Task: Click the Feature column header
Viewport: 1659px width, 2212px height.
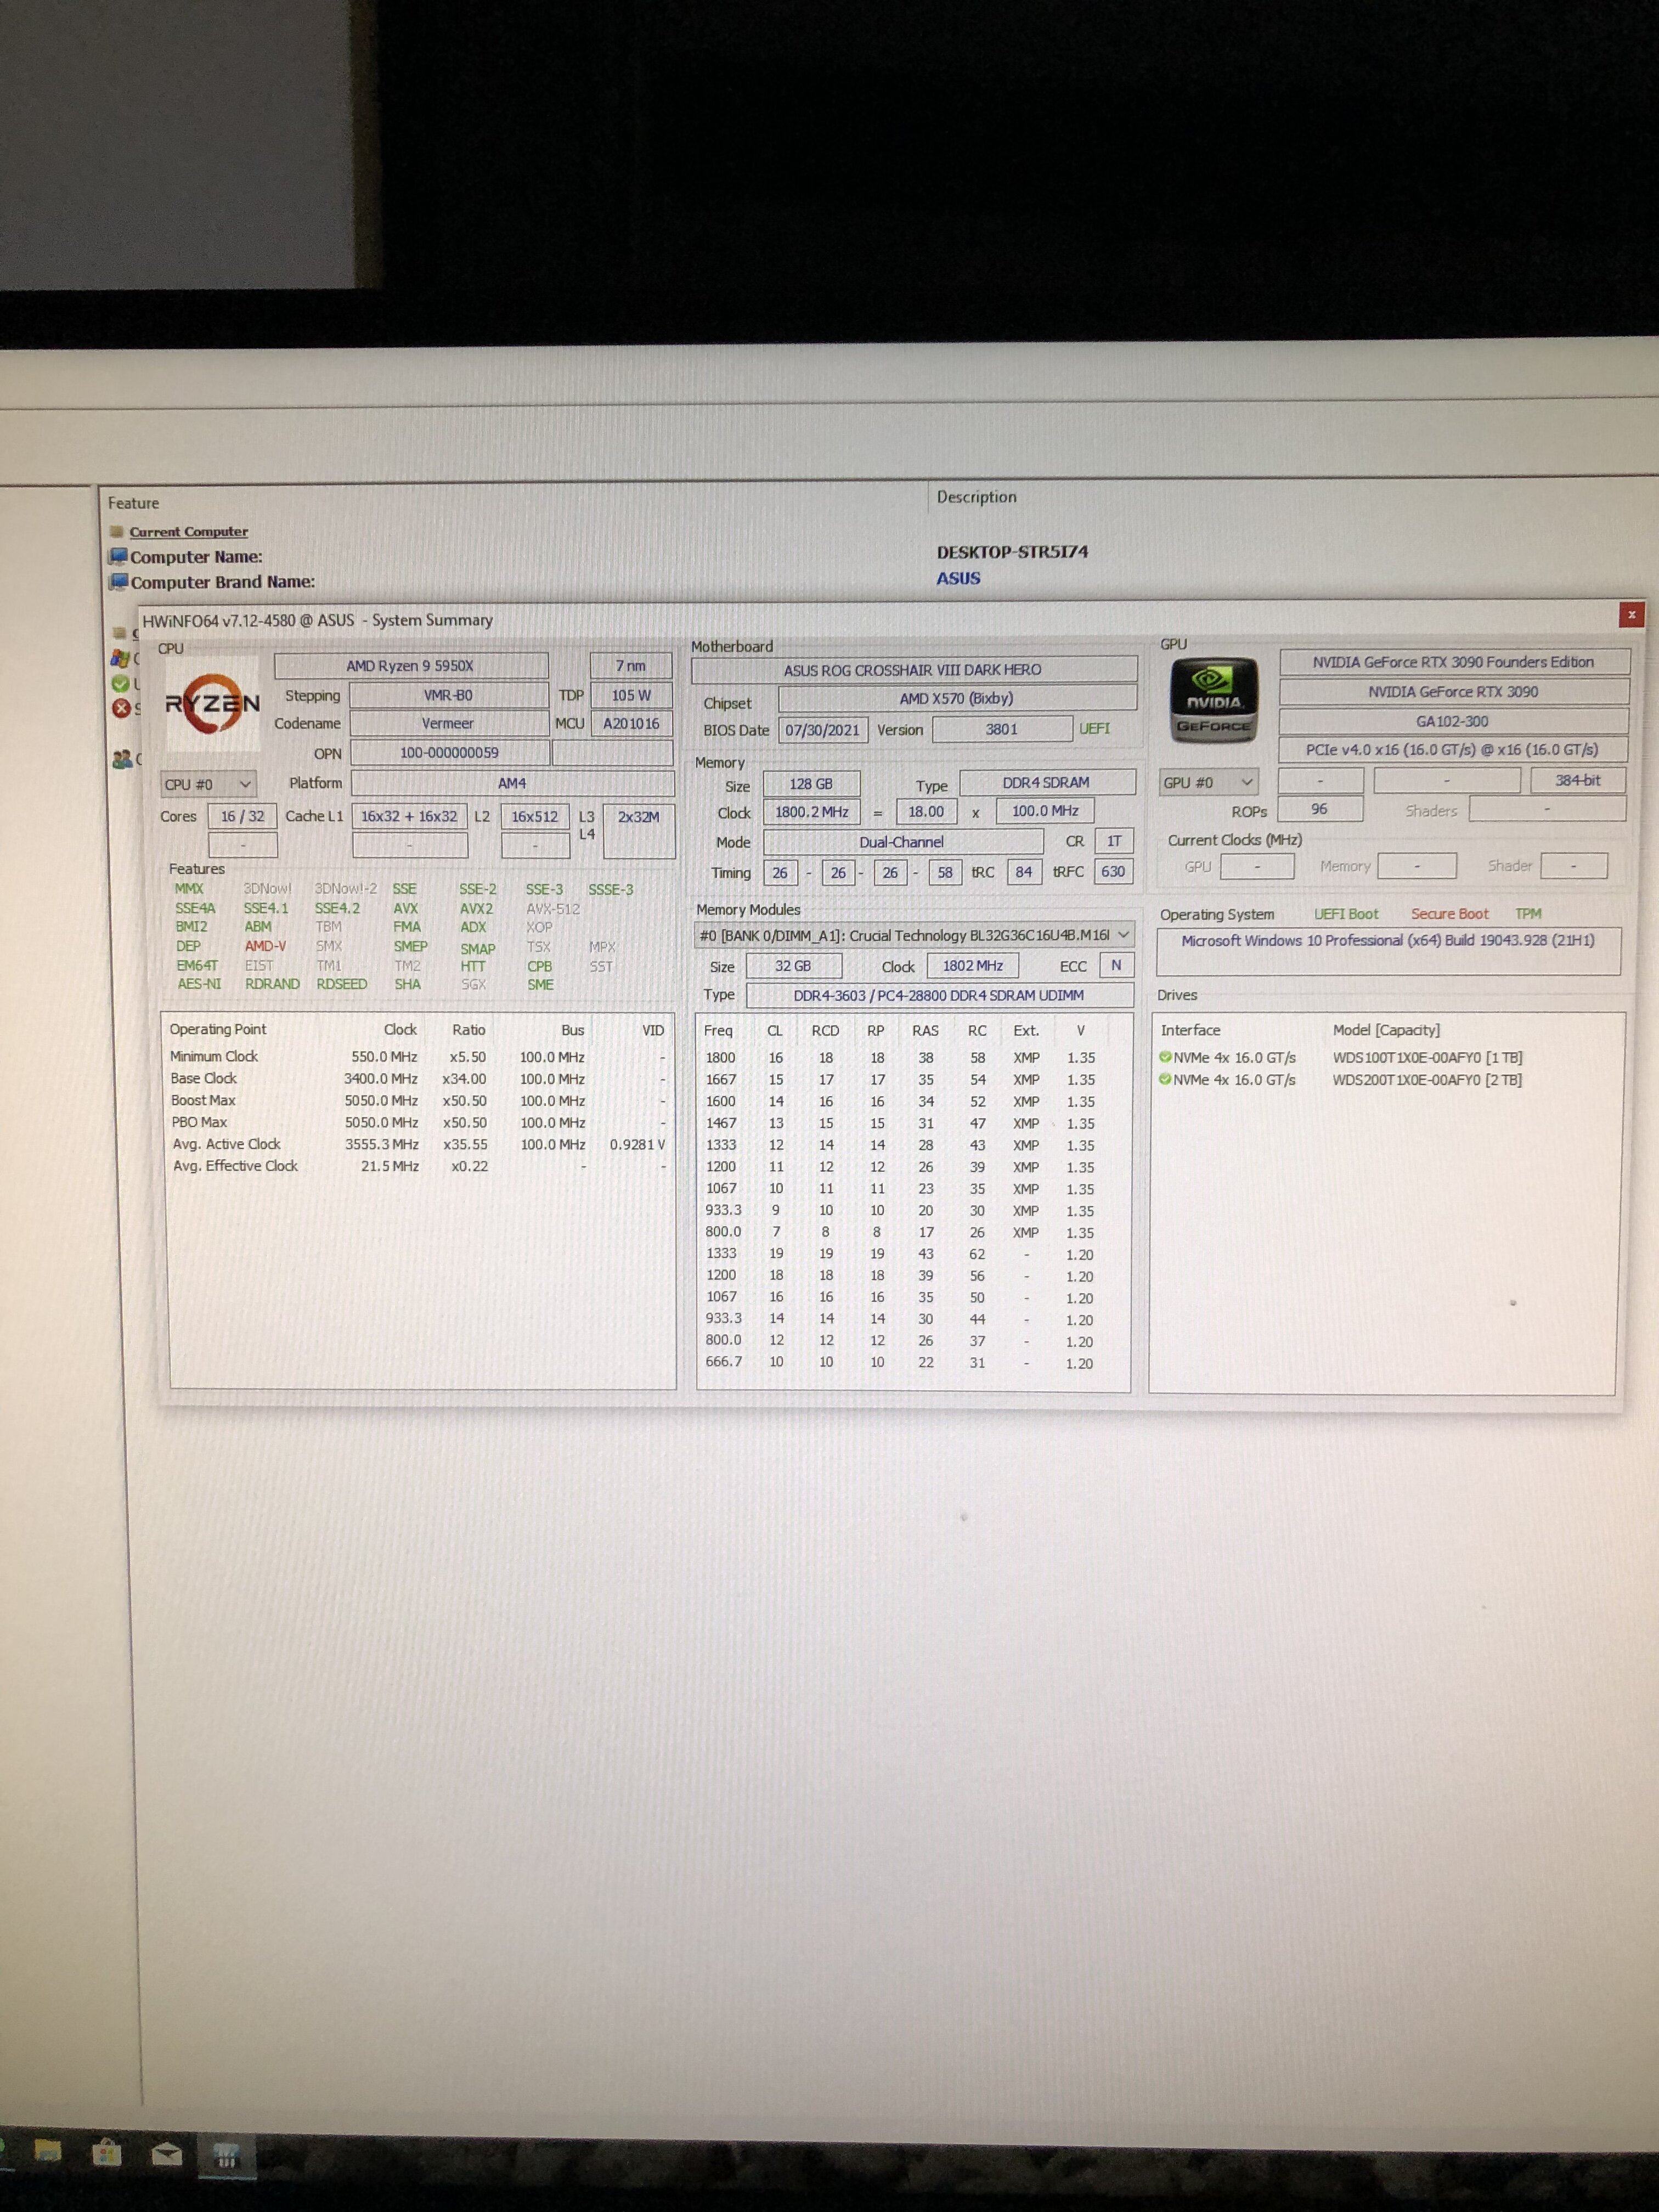Action: 133,503
